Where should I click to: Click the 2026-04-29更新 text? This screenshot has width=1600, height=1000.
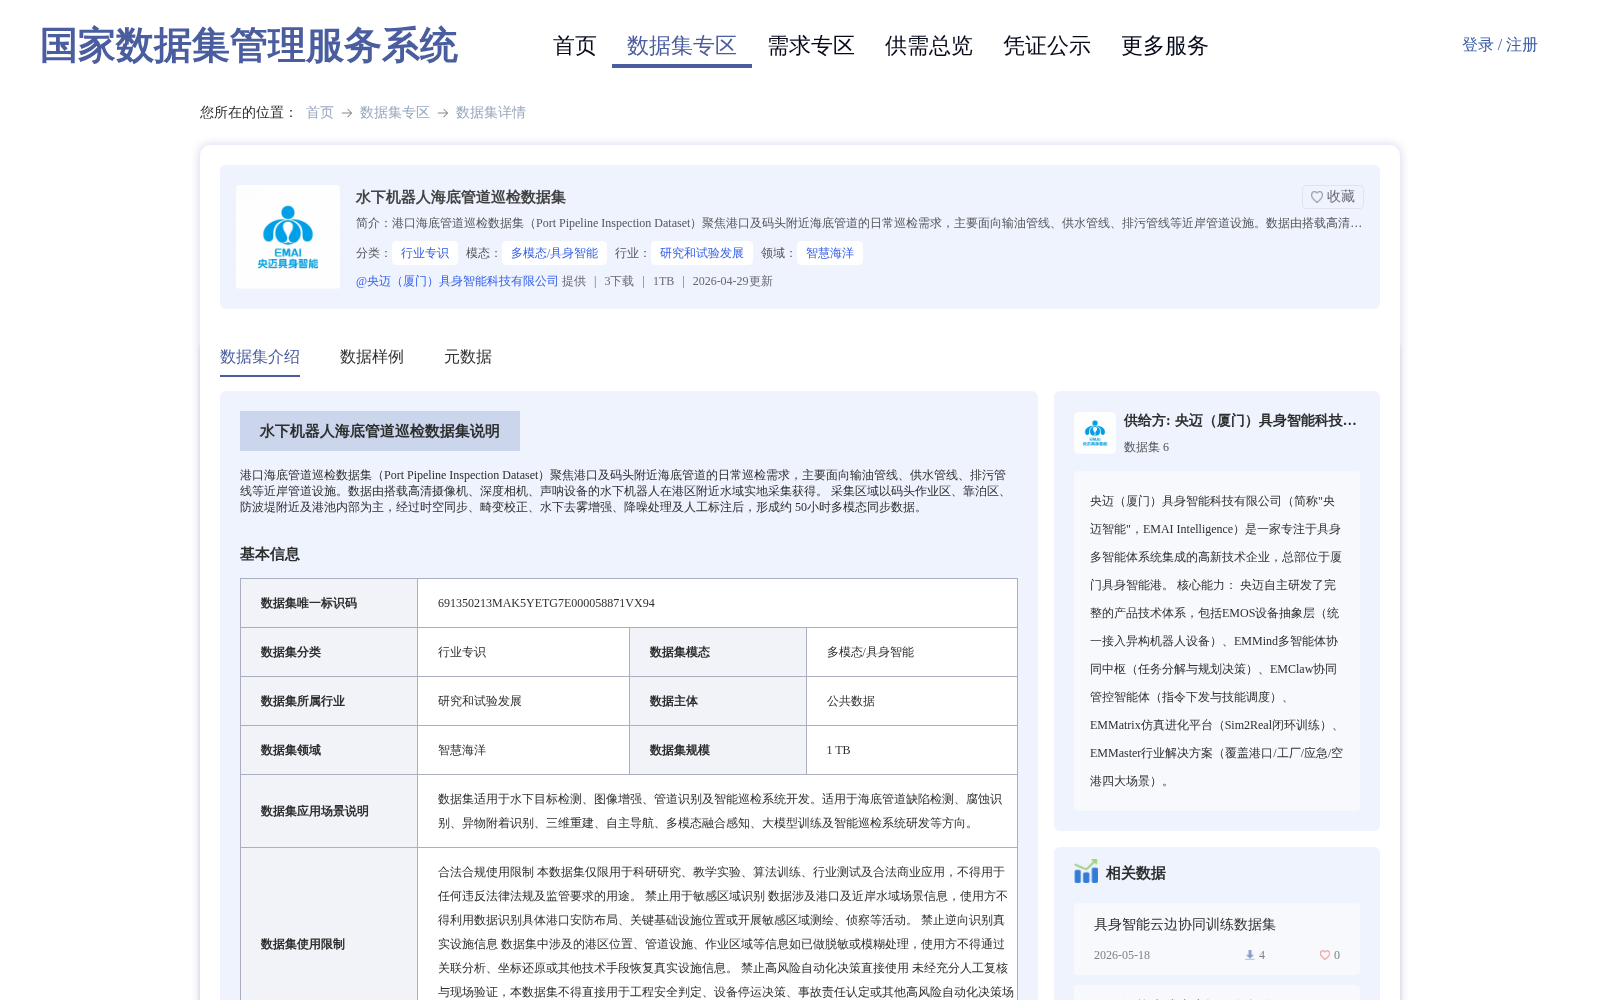click(x=733, y=281)
